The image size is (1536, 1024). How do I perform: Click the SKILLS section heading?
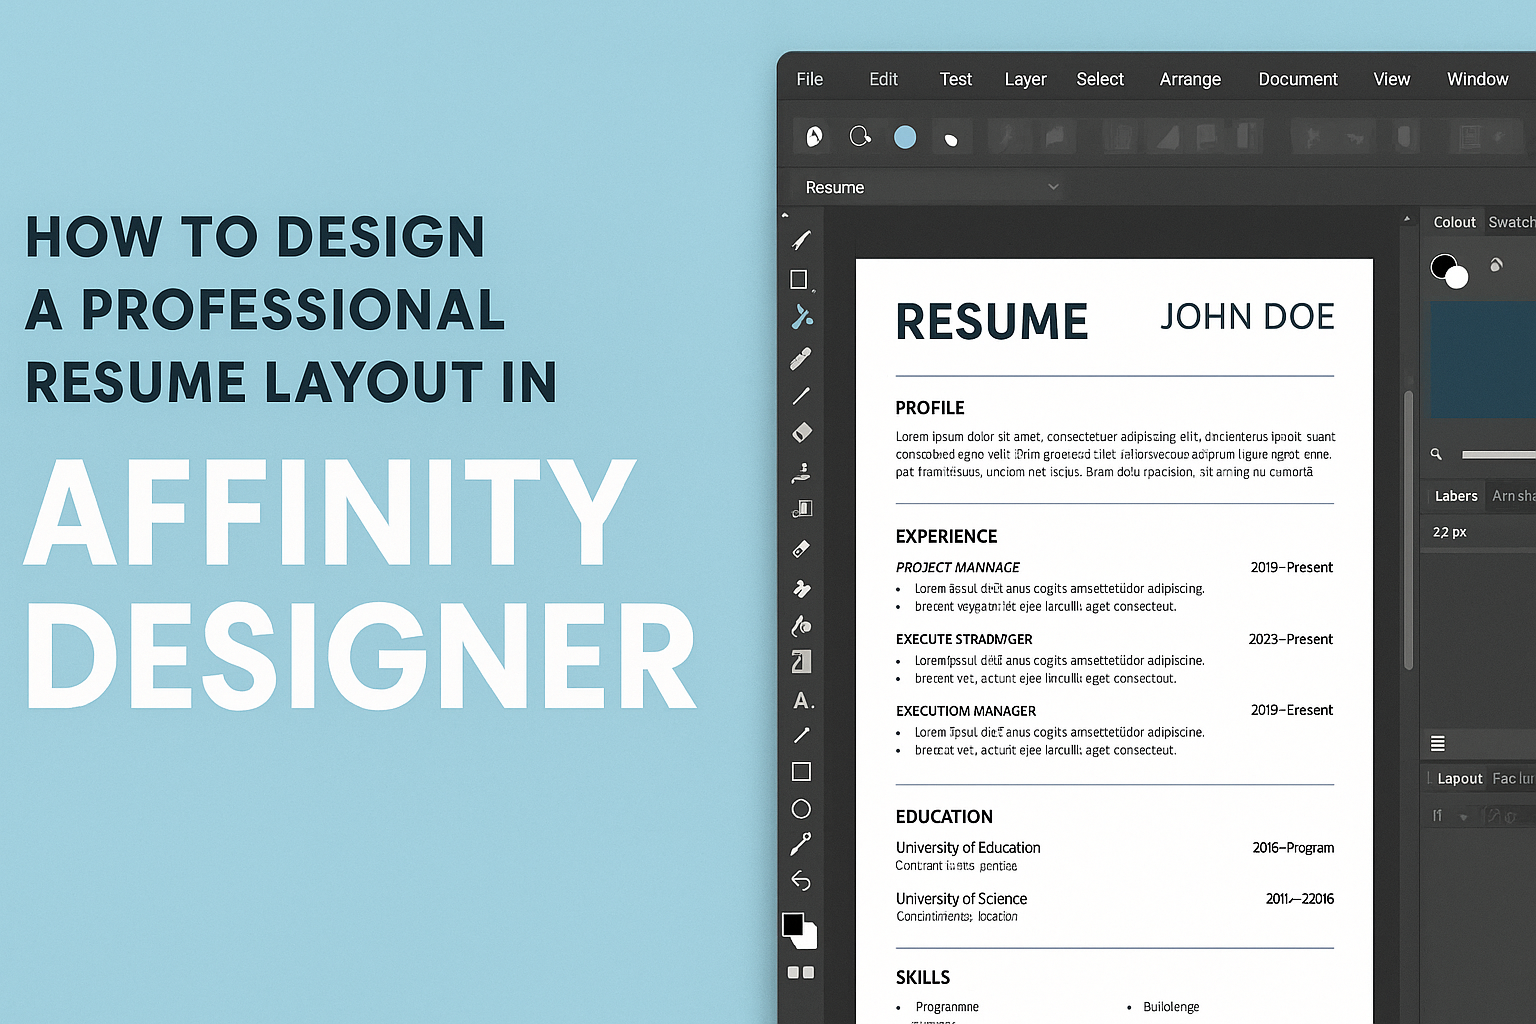923,977
